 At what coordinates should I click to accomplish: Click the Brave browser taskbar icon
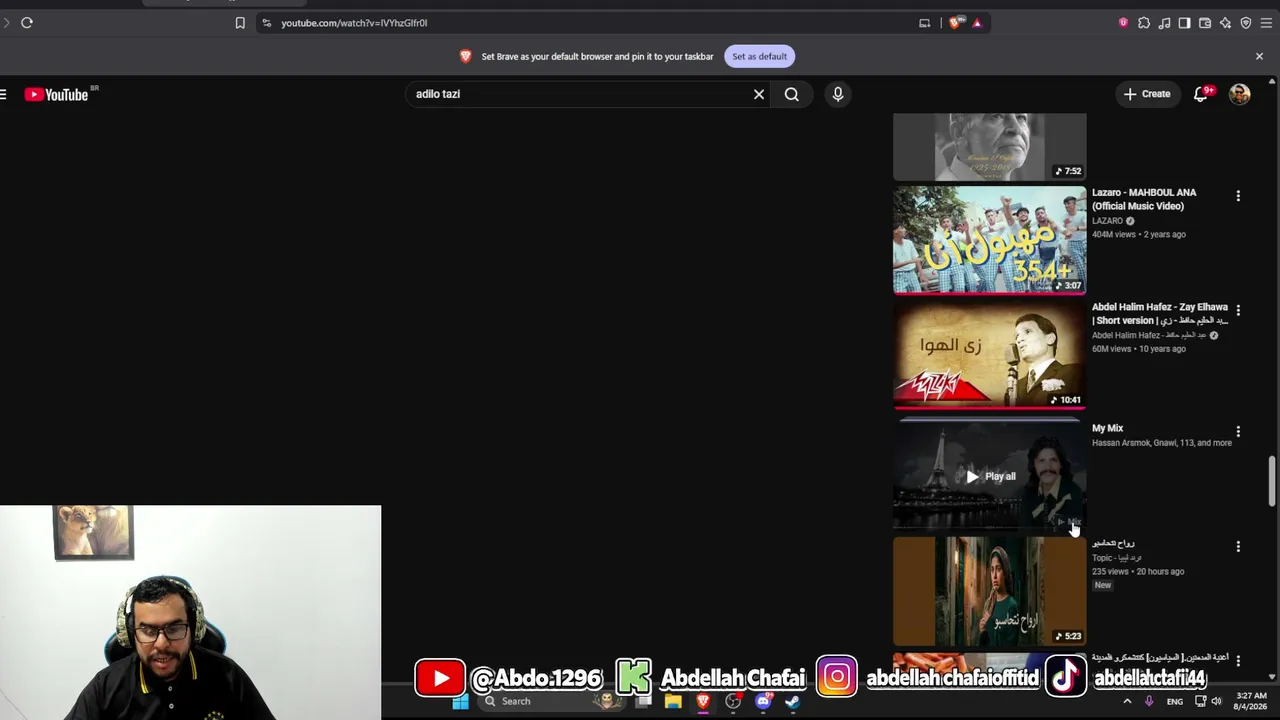pos(703,702)
